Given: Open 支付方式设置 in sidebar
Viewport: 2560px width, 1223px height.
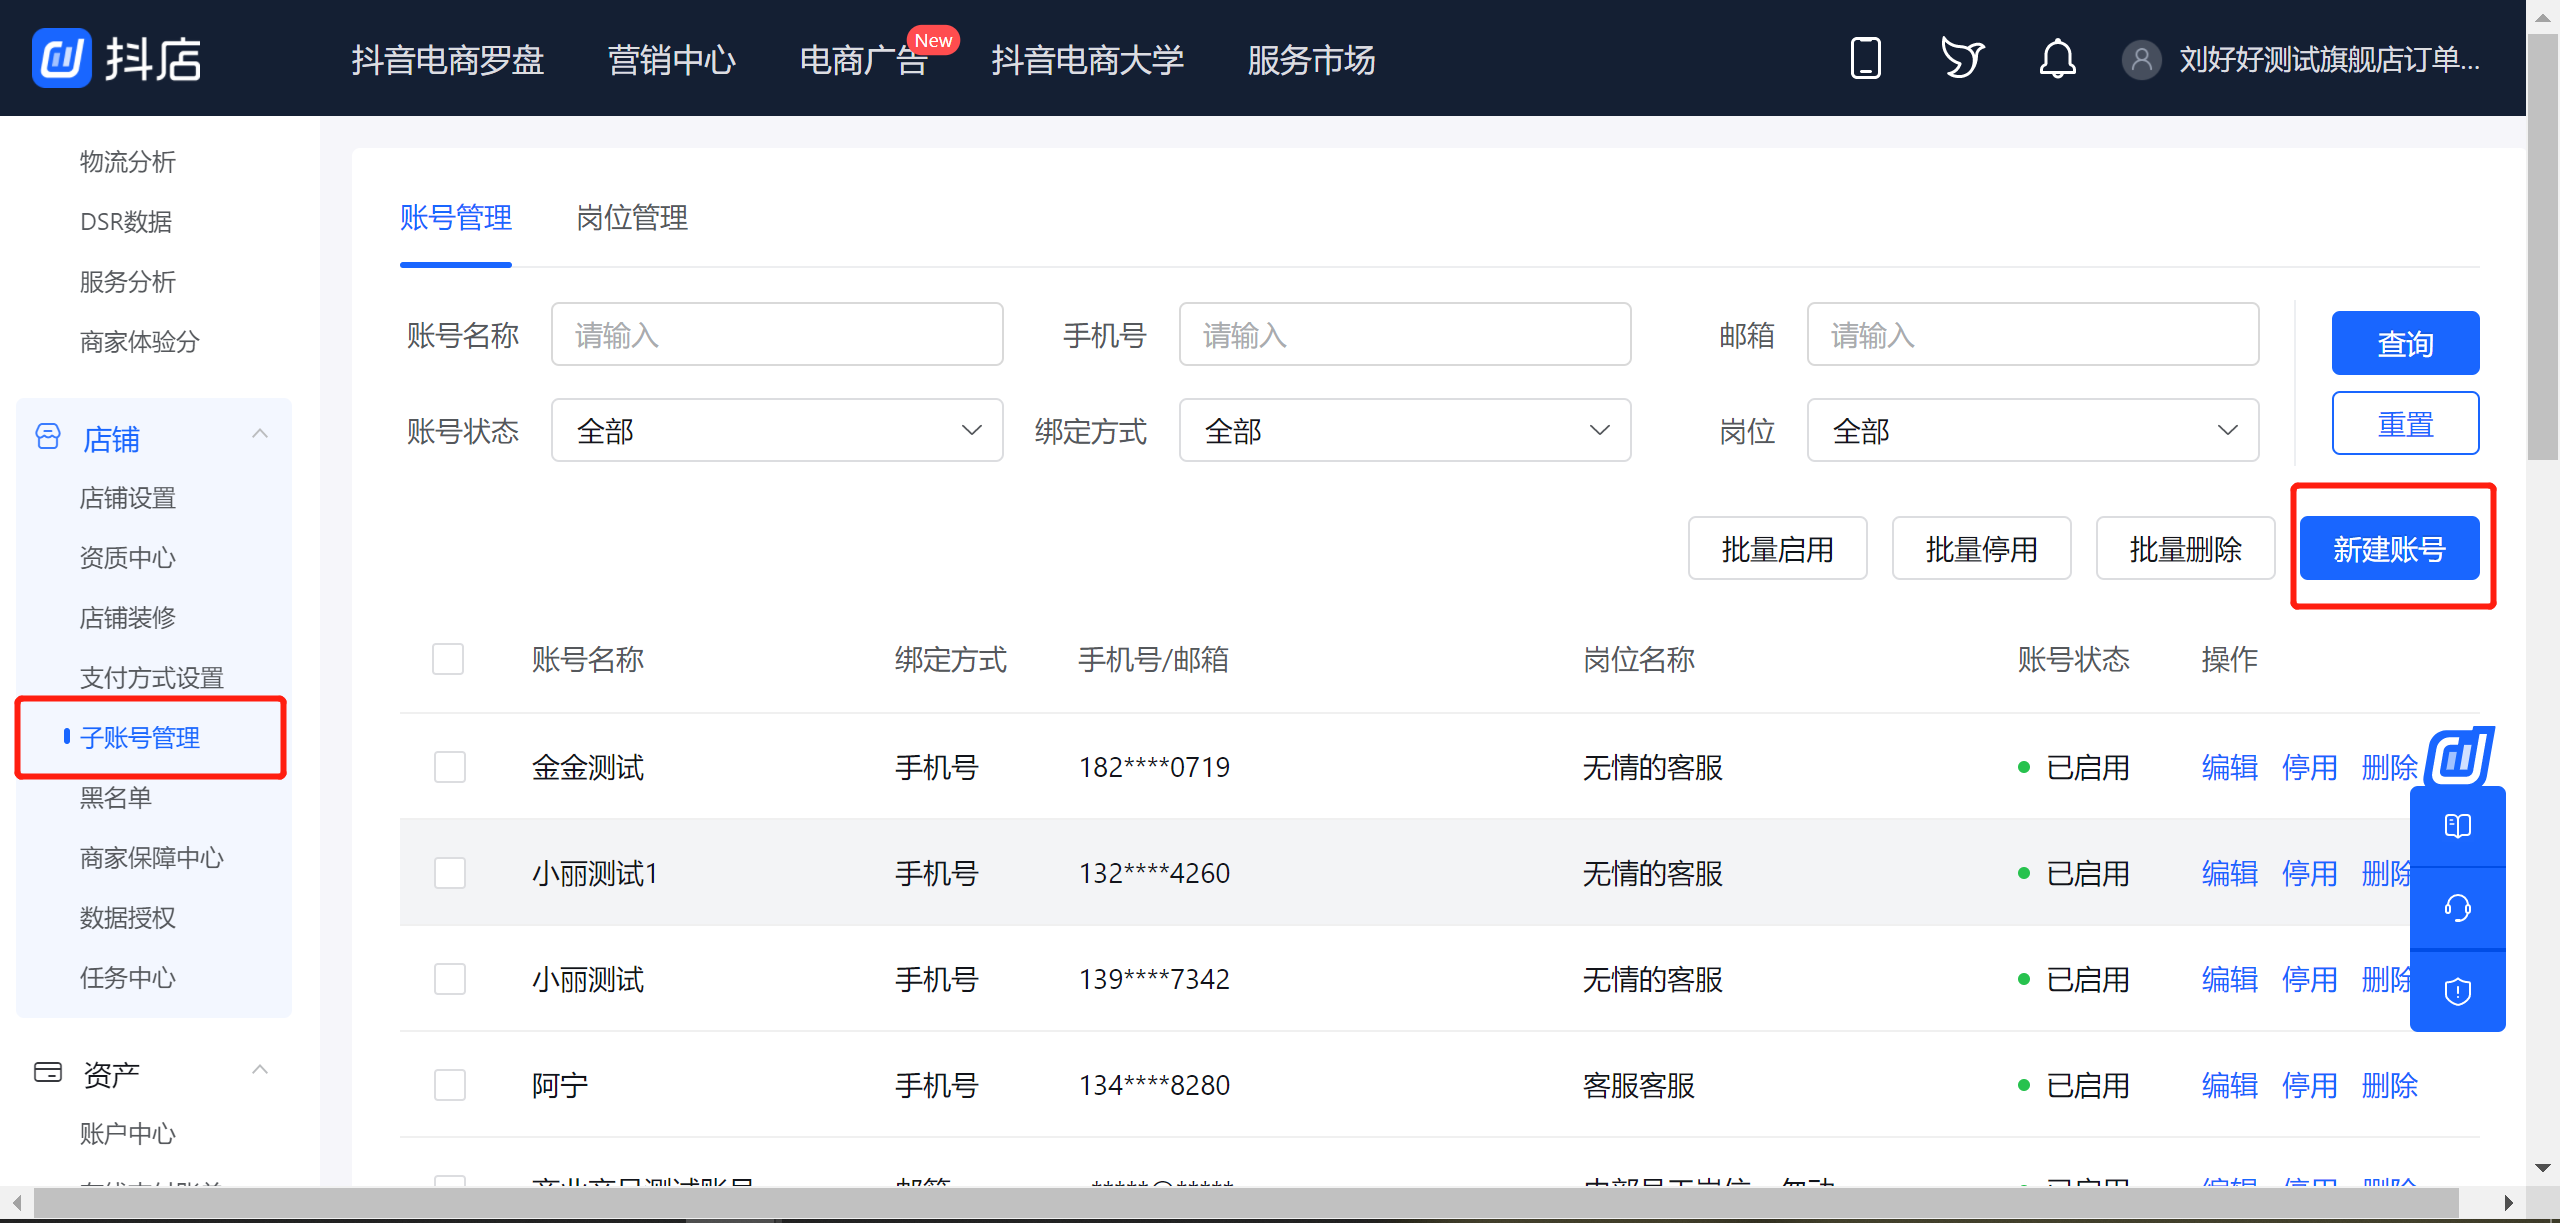Looking at the screenshot, I should tap(152, 678).
